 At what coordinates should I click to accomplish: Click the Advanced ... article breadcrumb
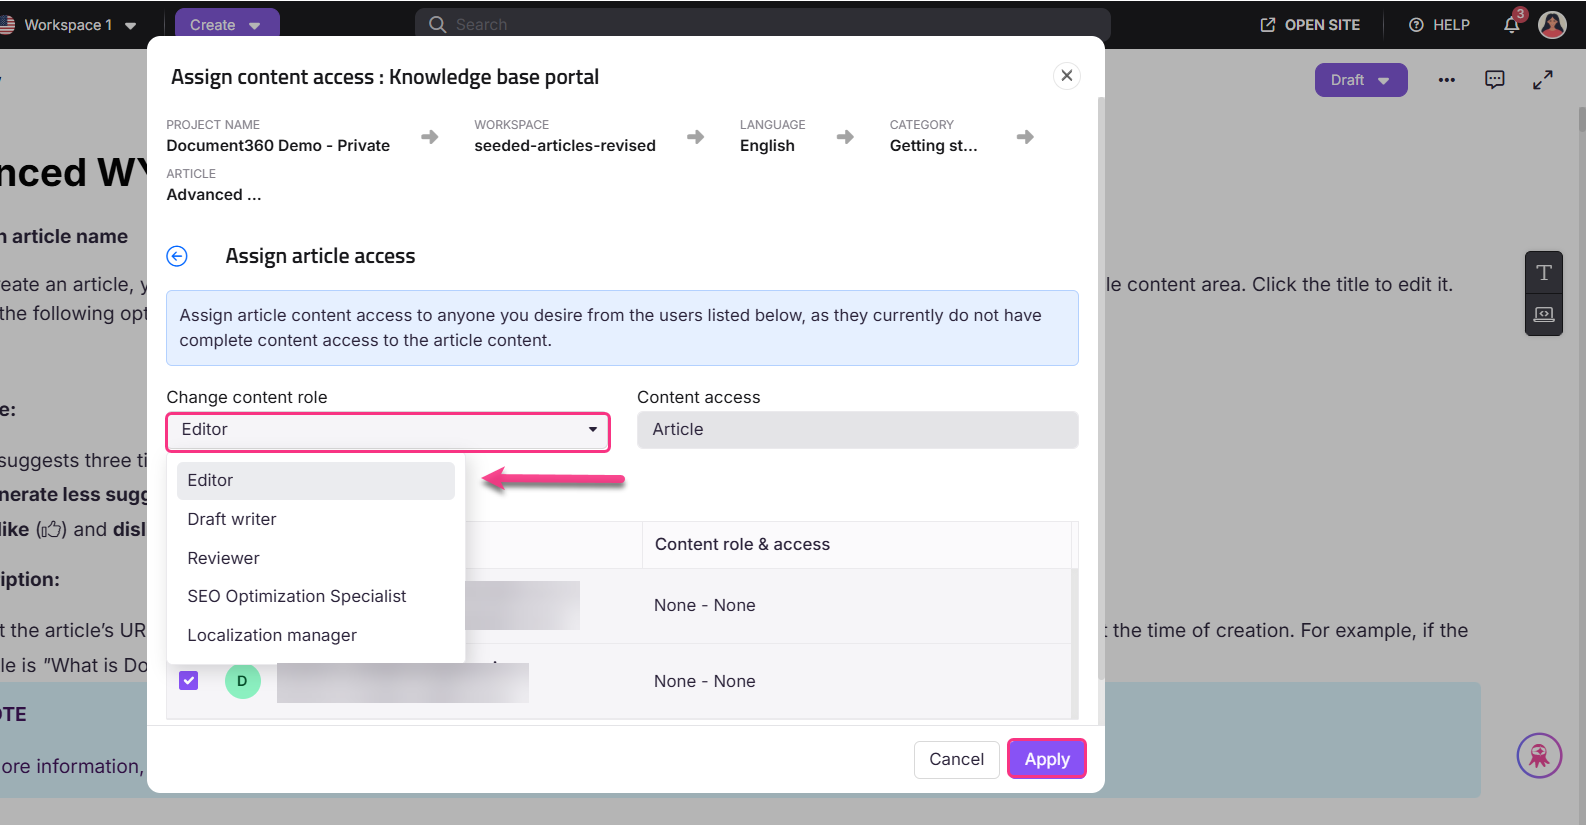coord(214,195)
